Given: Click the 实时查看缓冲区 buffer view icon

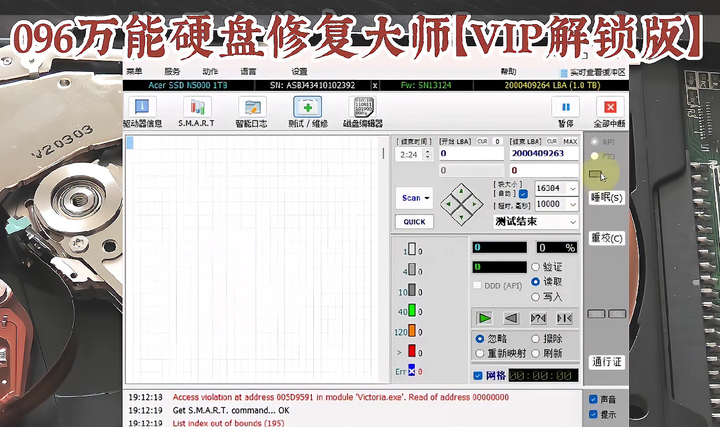Looking at the screenshot, I should coord(563,73).
